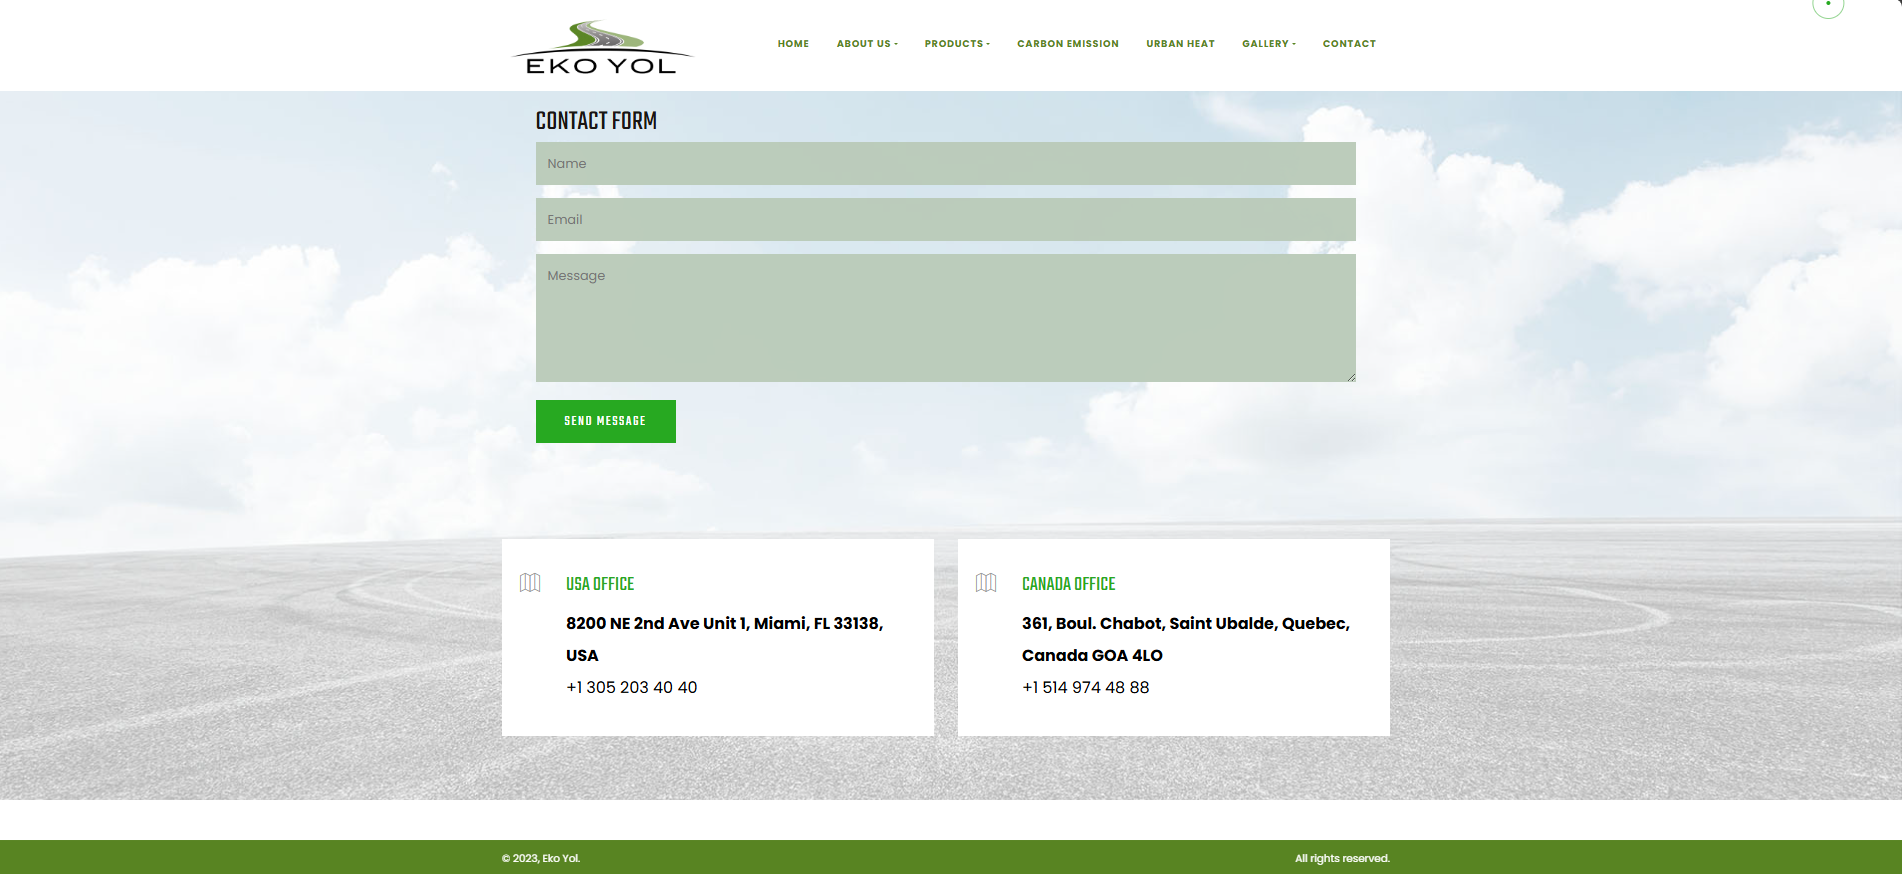Click the map icon beside Canada Office

coord(986,583)
